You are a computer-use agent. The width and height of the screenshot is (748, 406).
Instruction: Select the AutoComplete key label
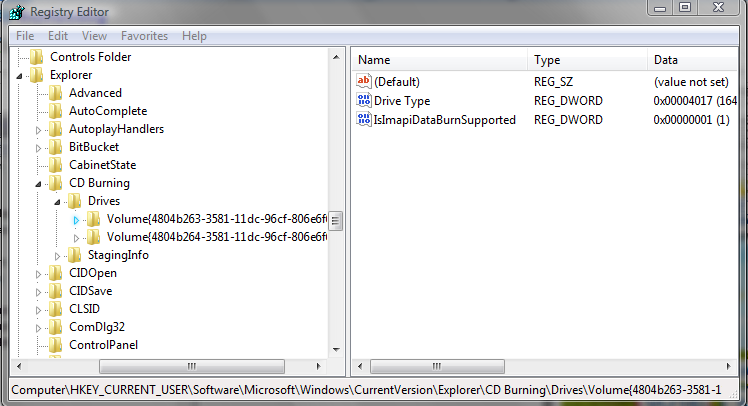coord(108,111)
